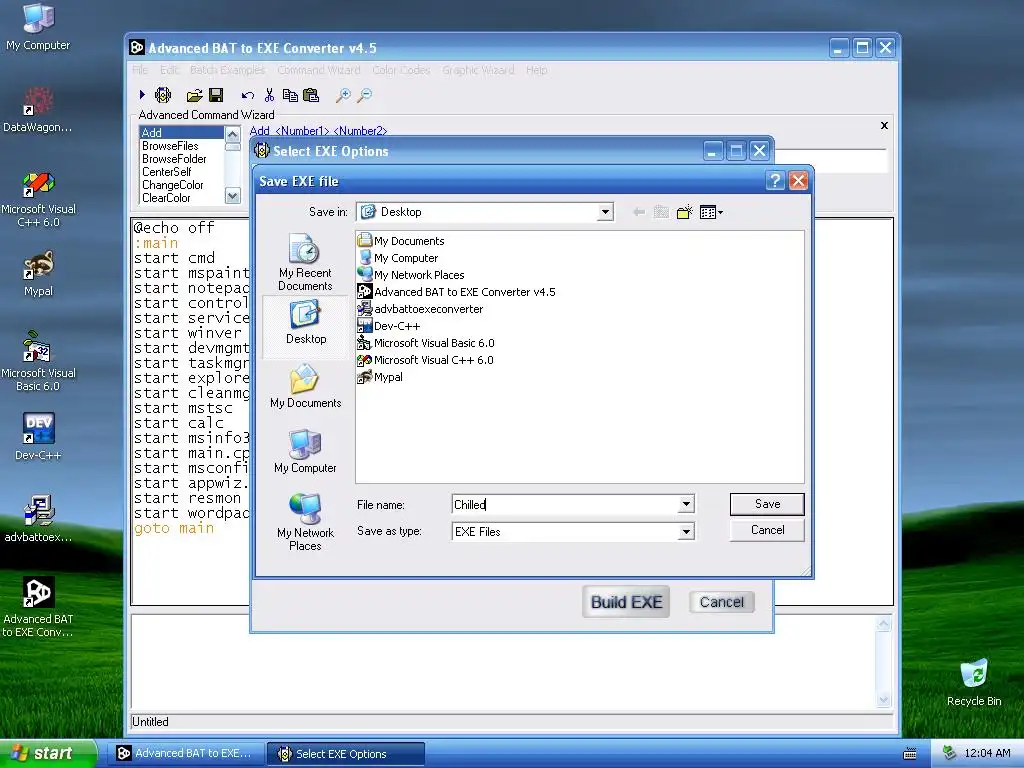Click Cancel in Select EXE Options window

tap(722, 602)
